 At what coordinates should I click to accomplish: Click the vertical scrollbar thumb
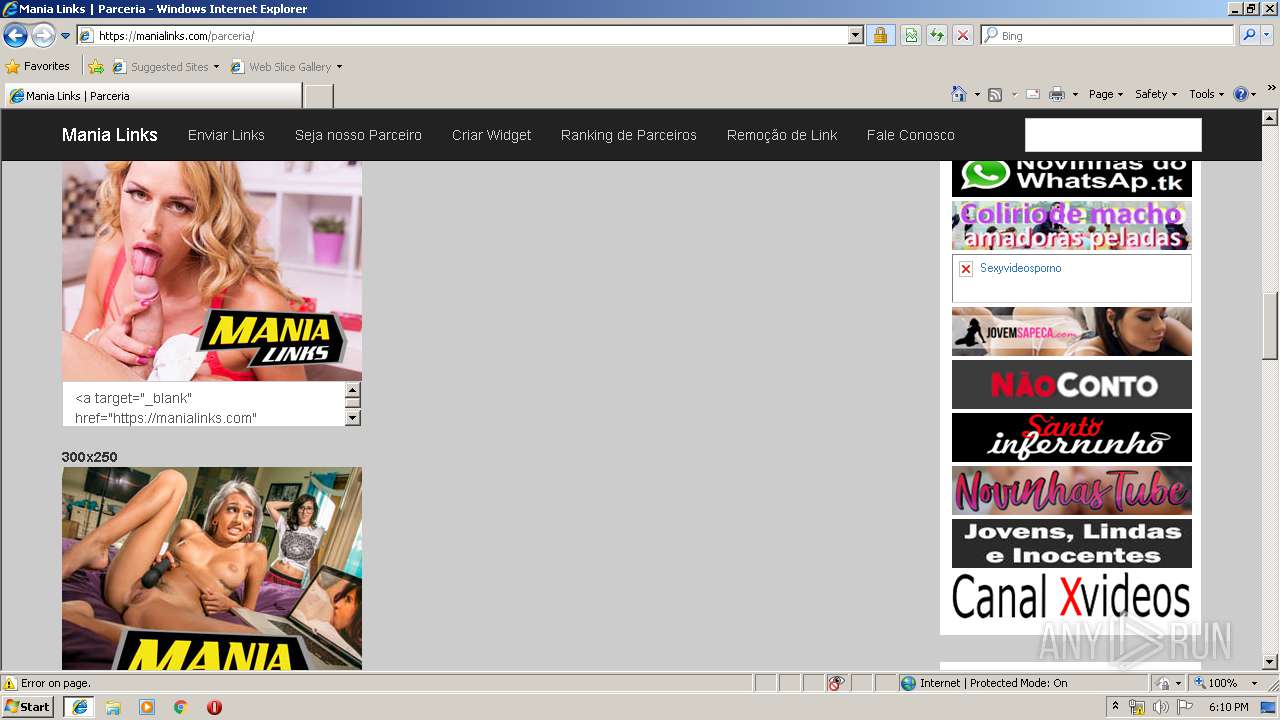pos(1270,325)
